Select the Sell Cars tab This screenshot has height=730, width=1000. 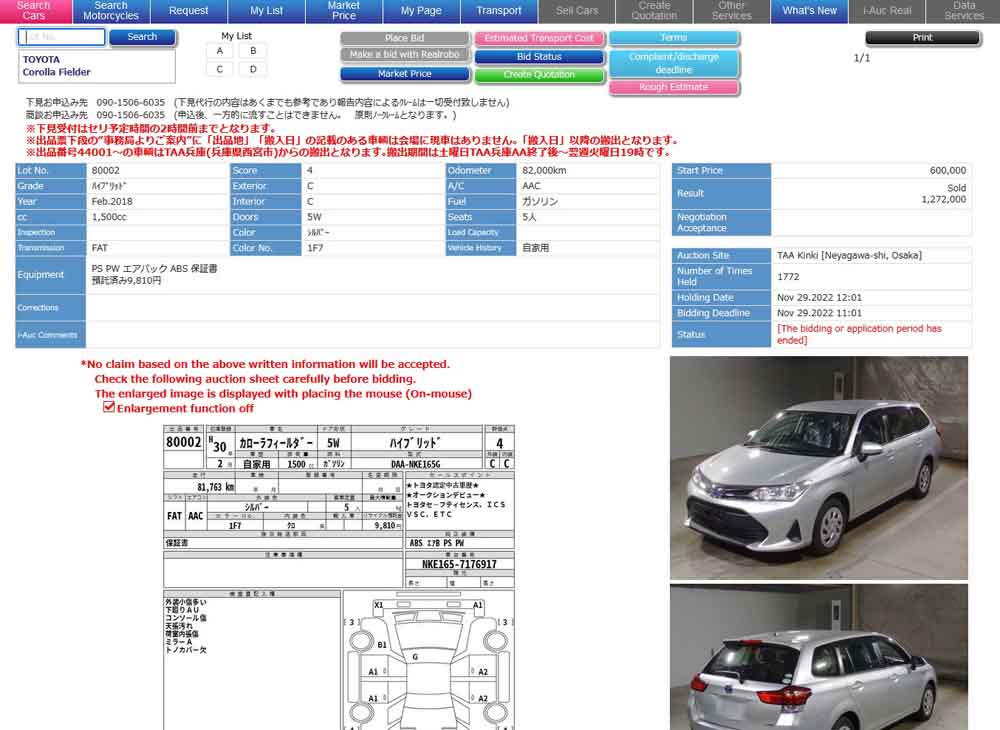[577, 11]
